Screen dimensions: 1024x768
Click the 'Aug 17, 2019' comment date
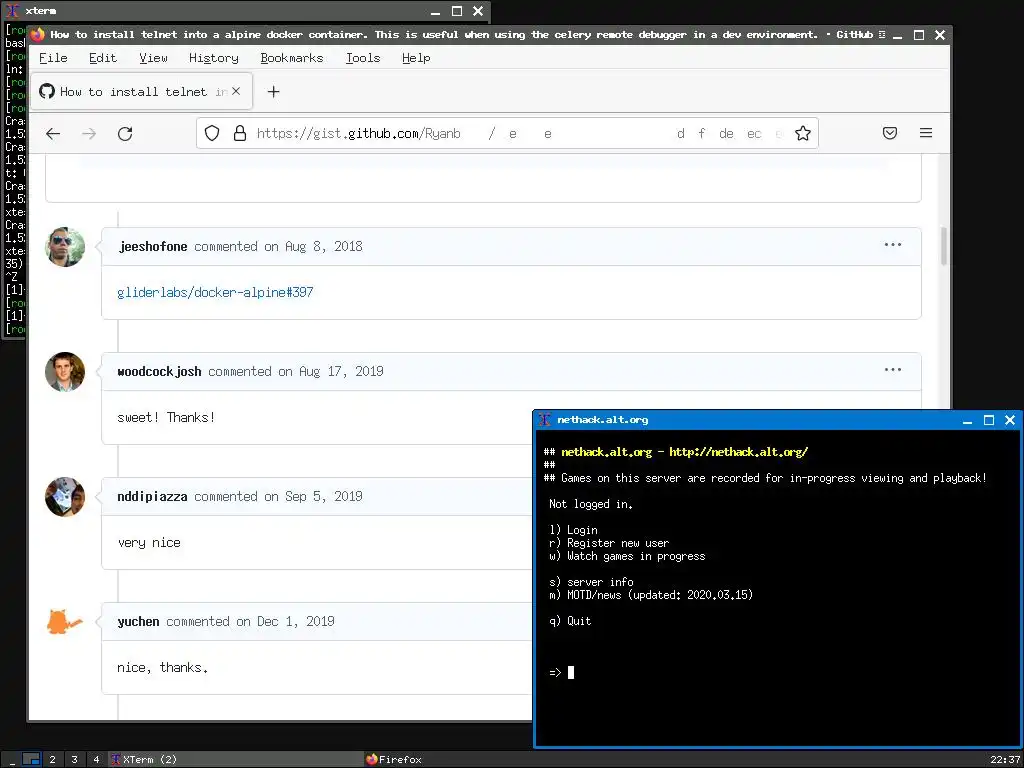[x=342, y=372]
